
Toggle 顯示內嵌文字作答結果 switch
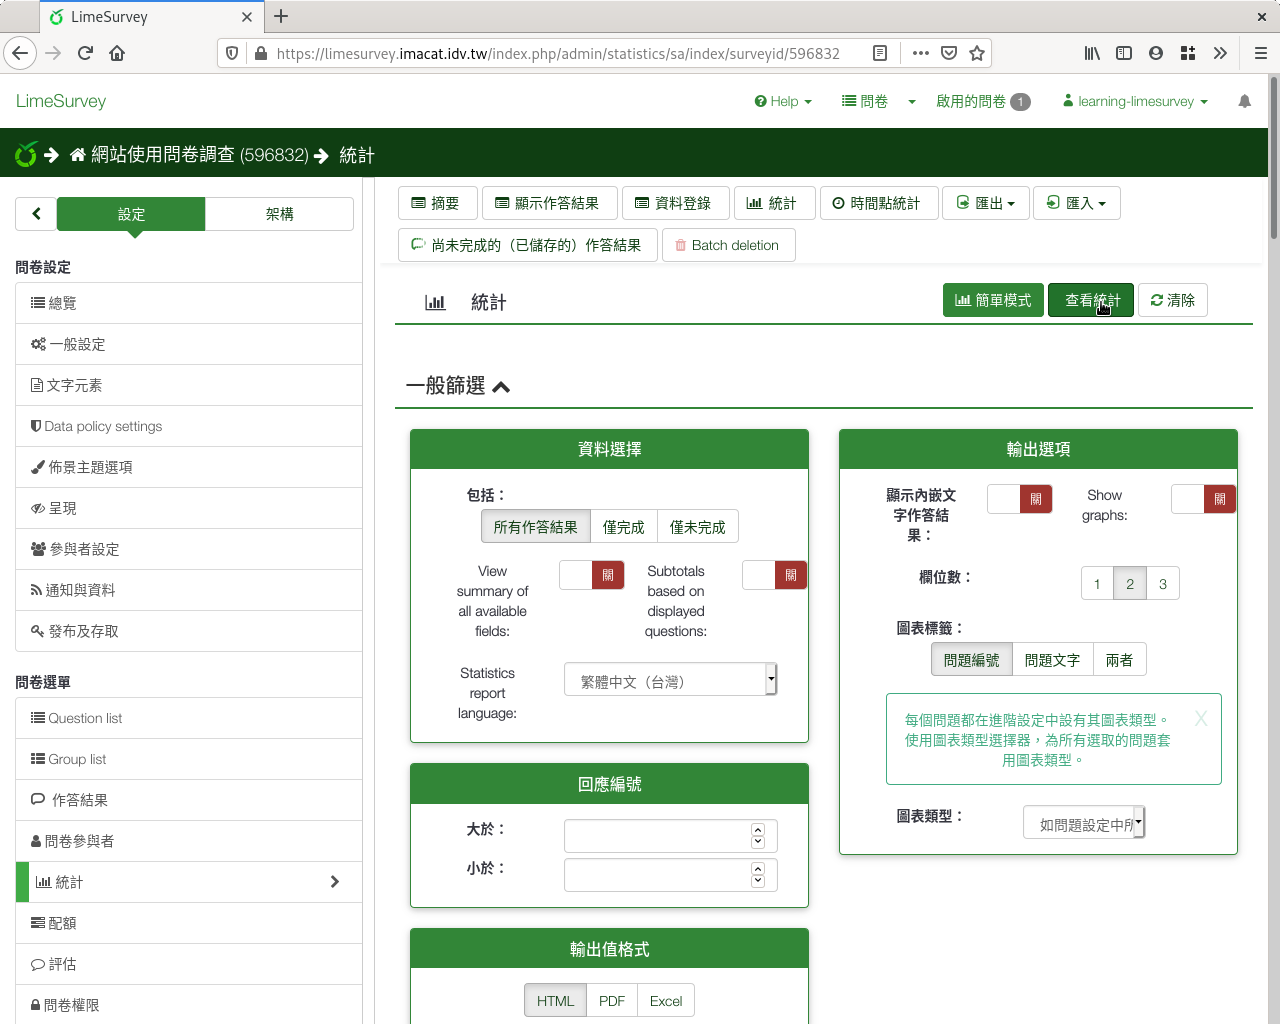tap(1019, 499)
